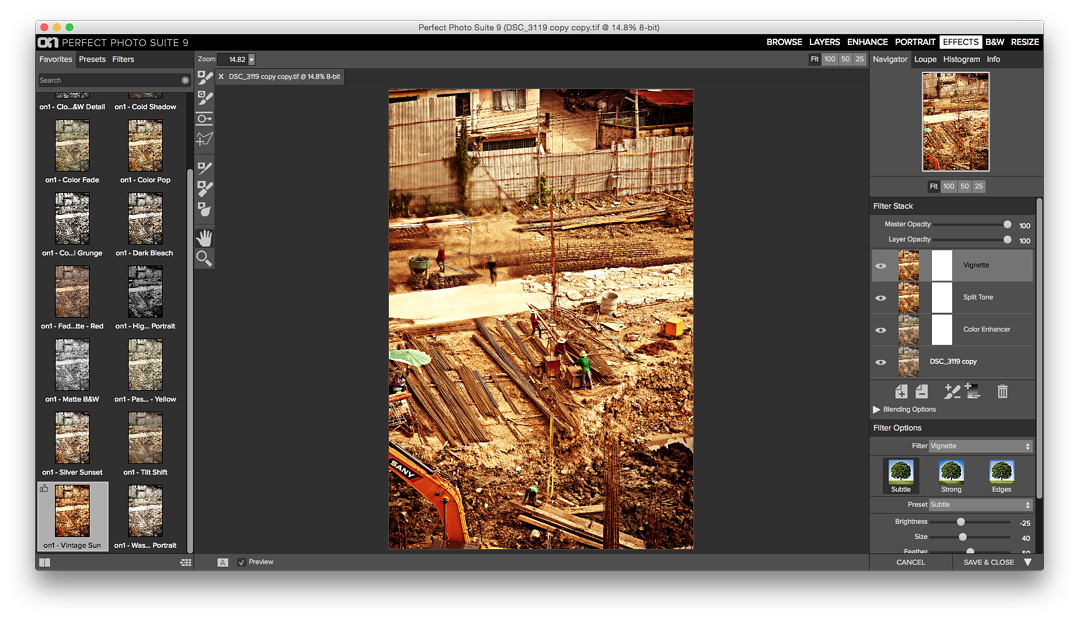This screenshot has width=1079, height=621.
Task: Close the DSC_3119 copy copy.tif document tab
Action: (221, 76)
